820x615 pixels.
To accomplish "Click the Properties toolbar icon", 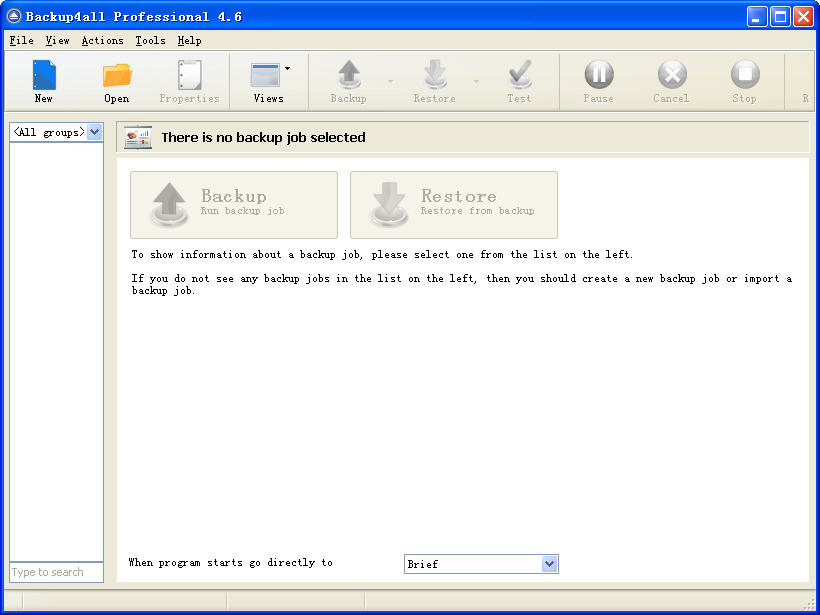I will click(x=189, y=75).
